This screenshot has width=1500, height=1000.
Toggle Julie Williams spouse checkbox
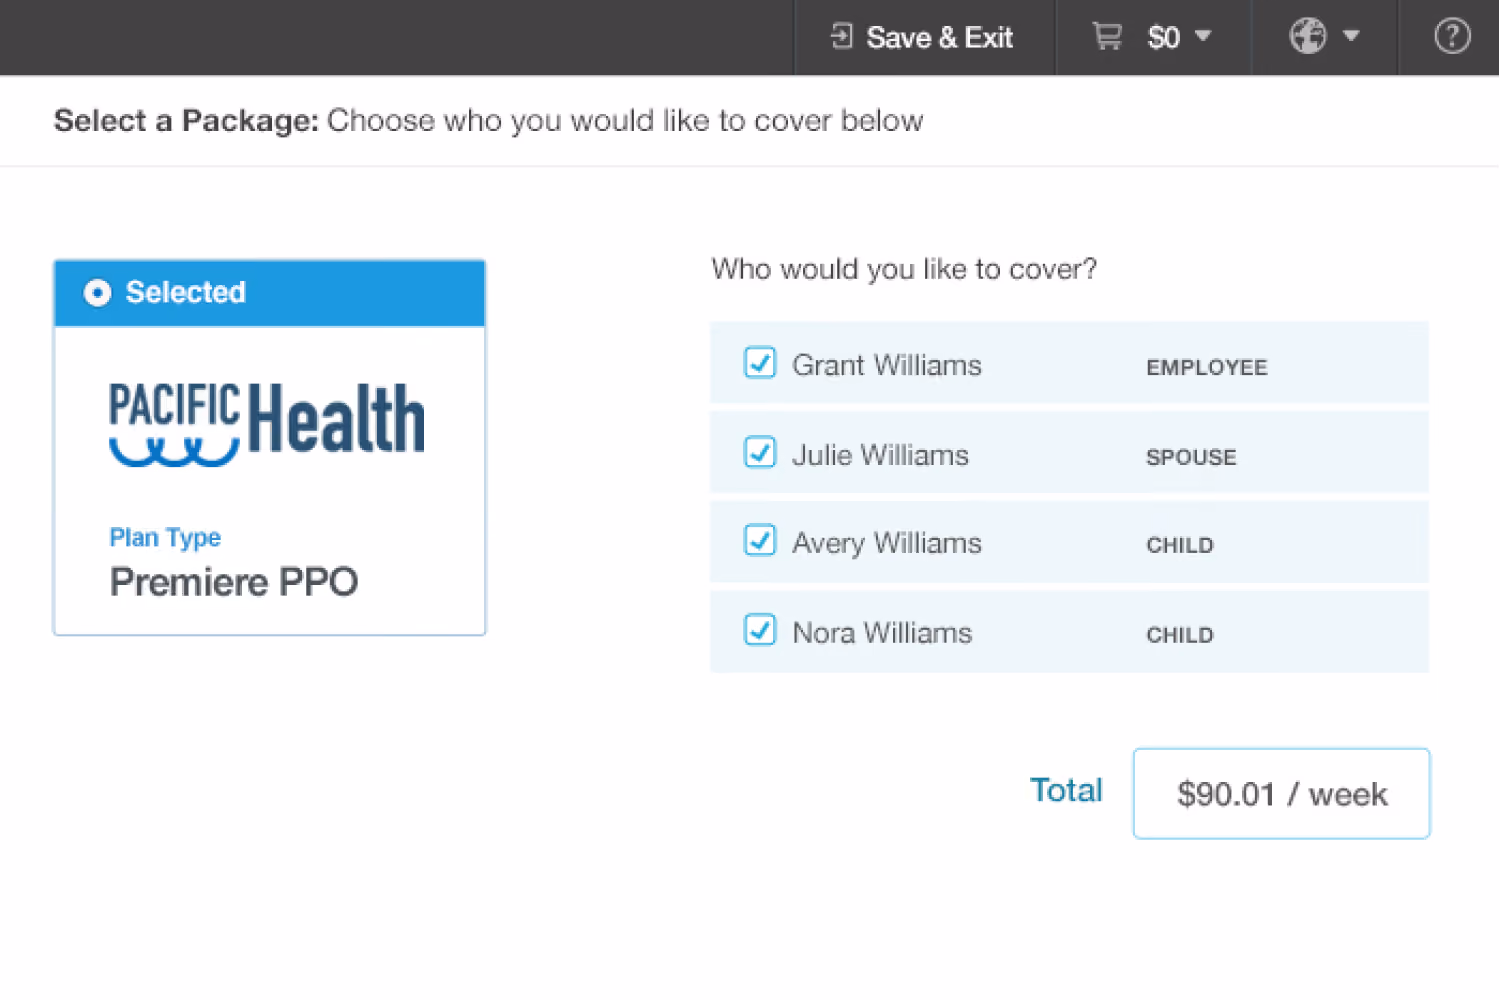point(760,452)
